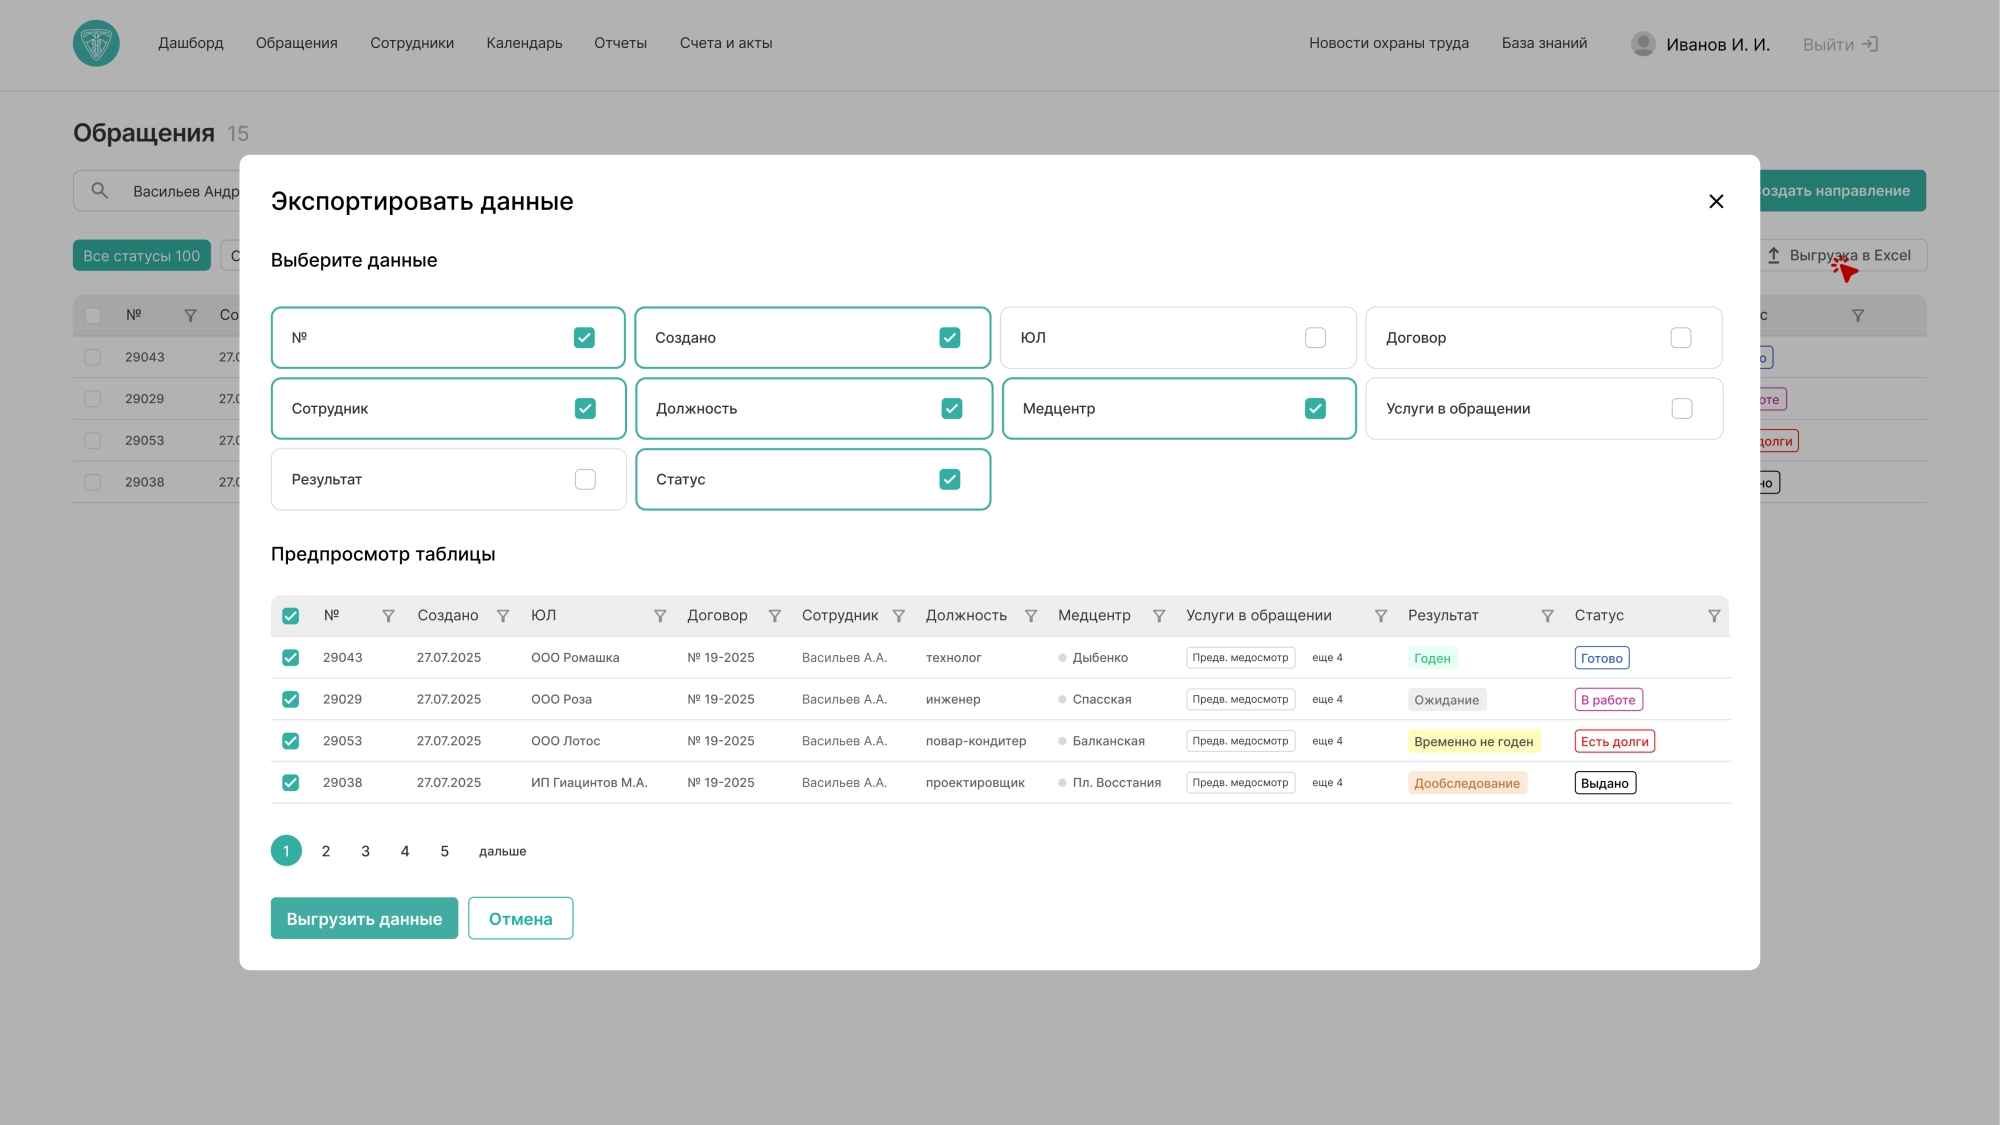The height and width of the screenshot is (1125, 2000).
Task: Close the export dialog with the X icon
Action: click(x=1716, y=202)
